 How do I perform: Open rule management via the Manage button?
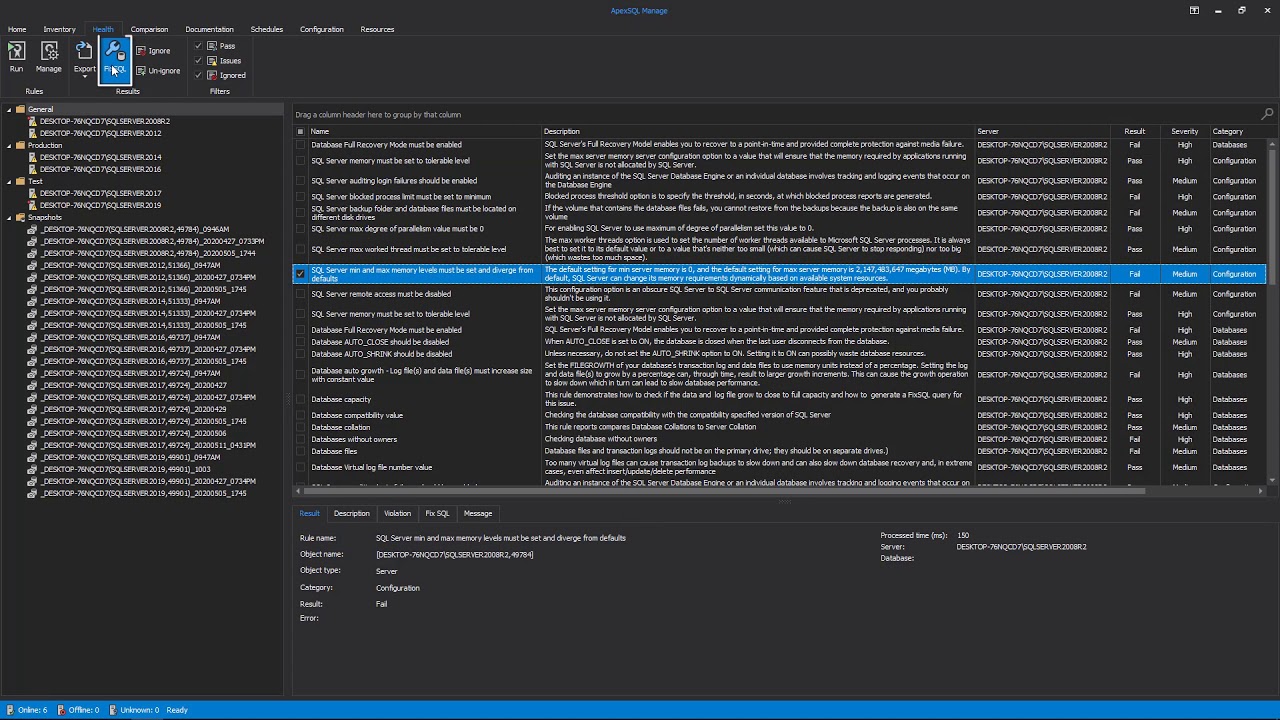pos(48,55)
